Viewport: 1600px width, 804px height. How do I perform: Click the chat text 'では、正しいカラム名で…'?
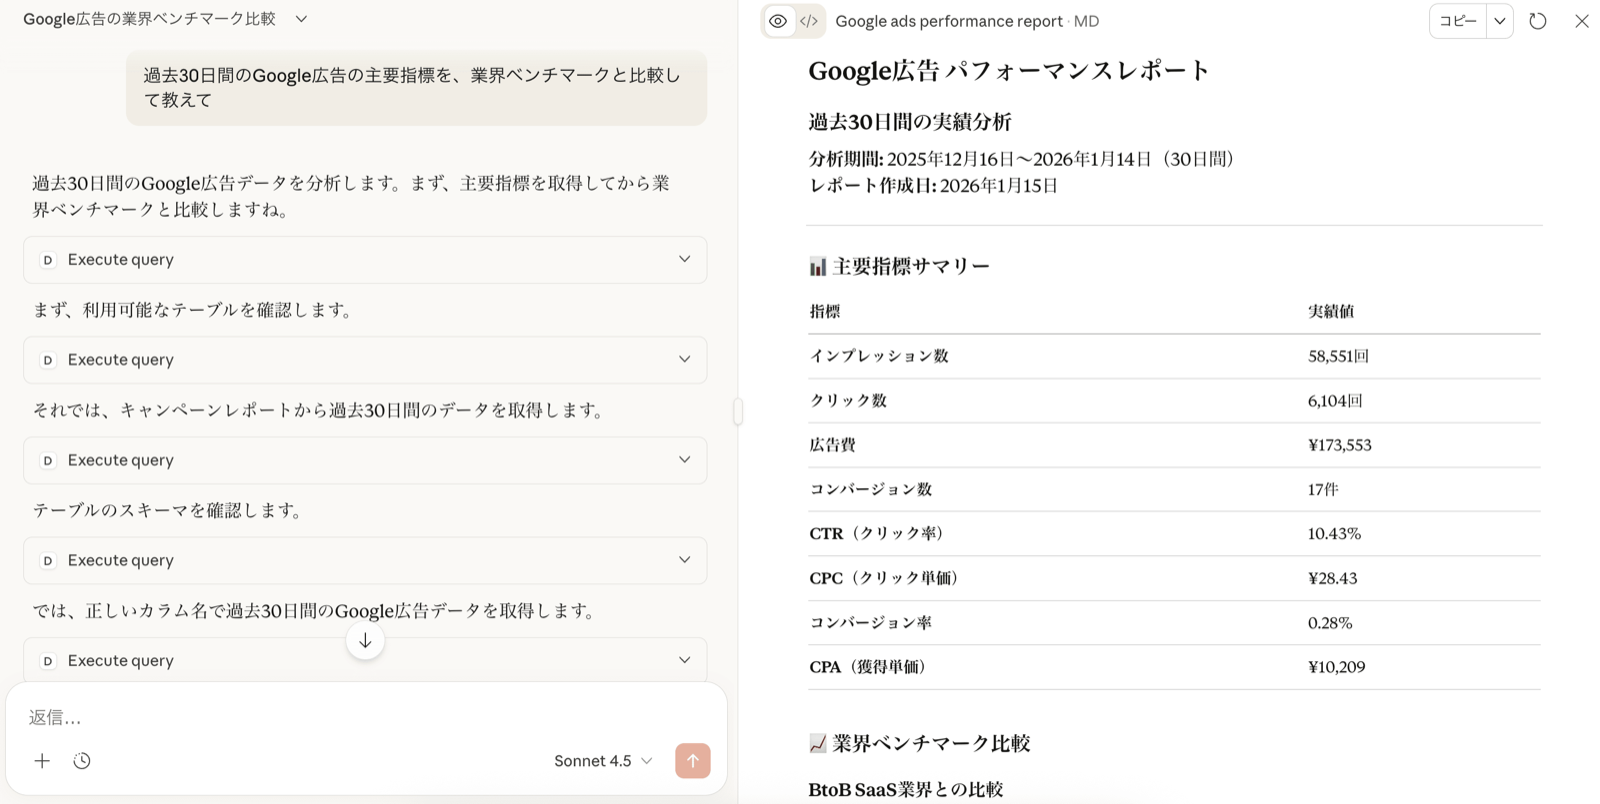coord(317,611)
